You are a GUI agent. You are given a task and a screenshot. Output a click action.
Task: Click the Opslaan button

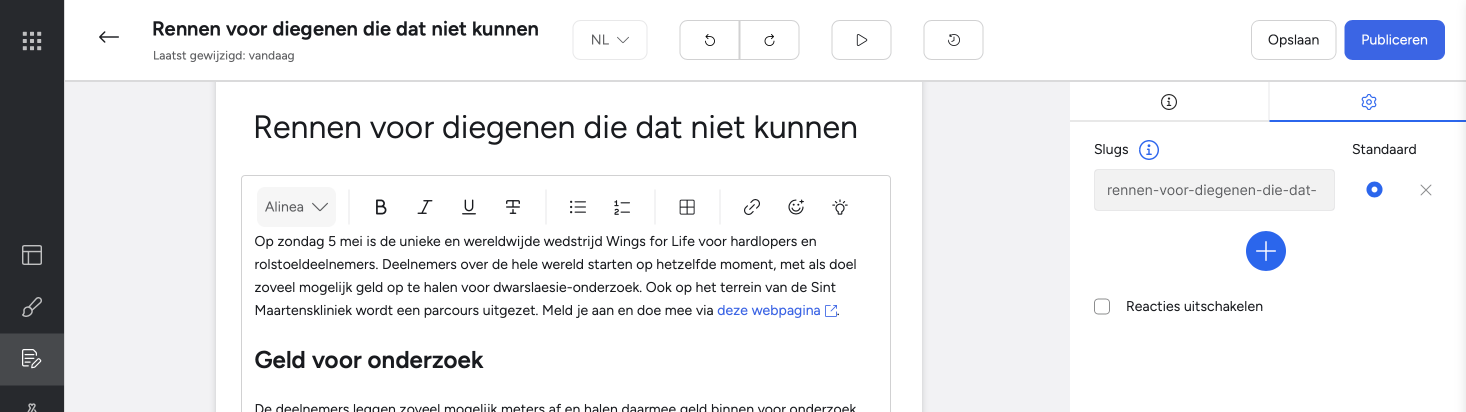click(x=1293, y=40)
